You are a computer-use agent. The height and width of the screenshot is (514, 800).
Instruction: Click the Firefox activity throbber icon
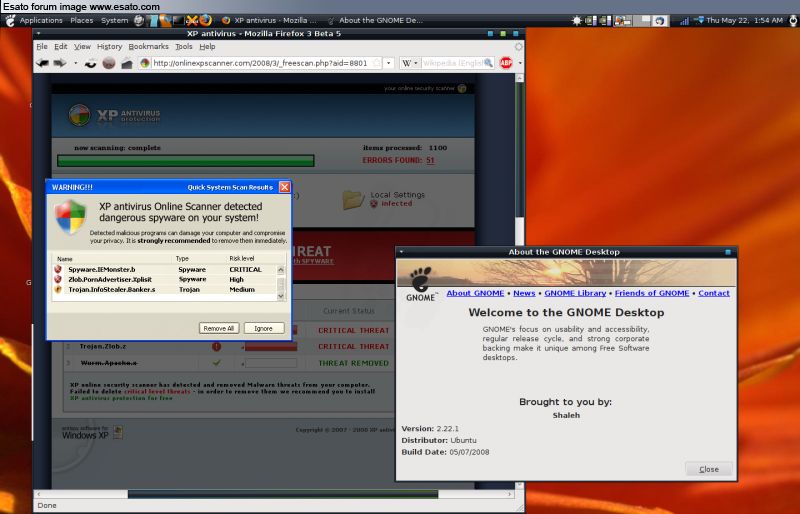(518, 46)
